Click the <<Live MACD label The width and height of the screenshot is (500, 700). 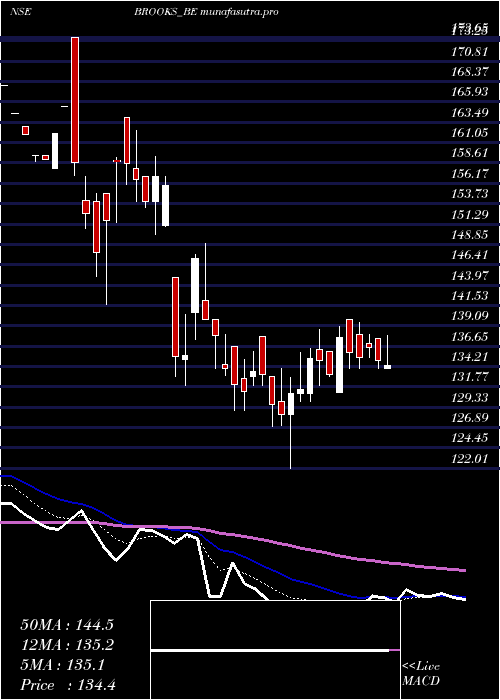(x=421, y=674)
